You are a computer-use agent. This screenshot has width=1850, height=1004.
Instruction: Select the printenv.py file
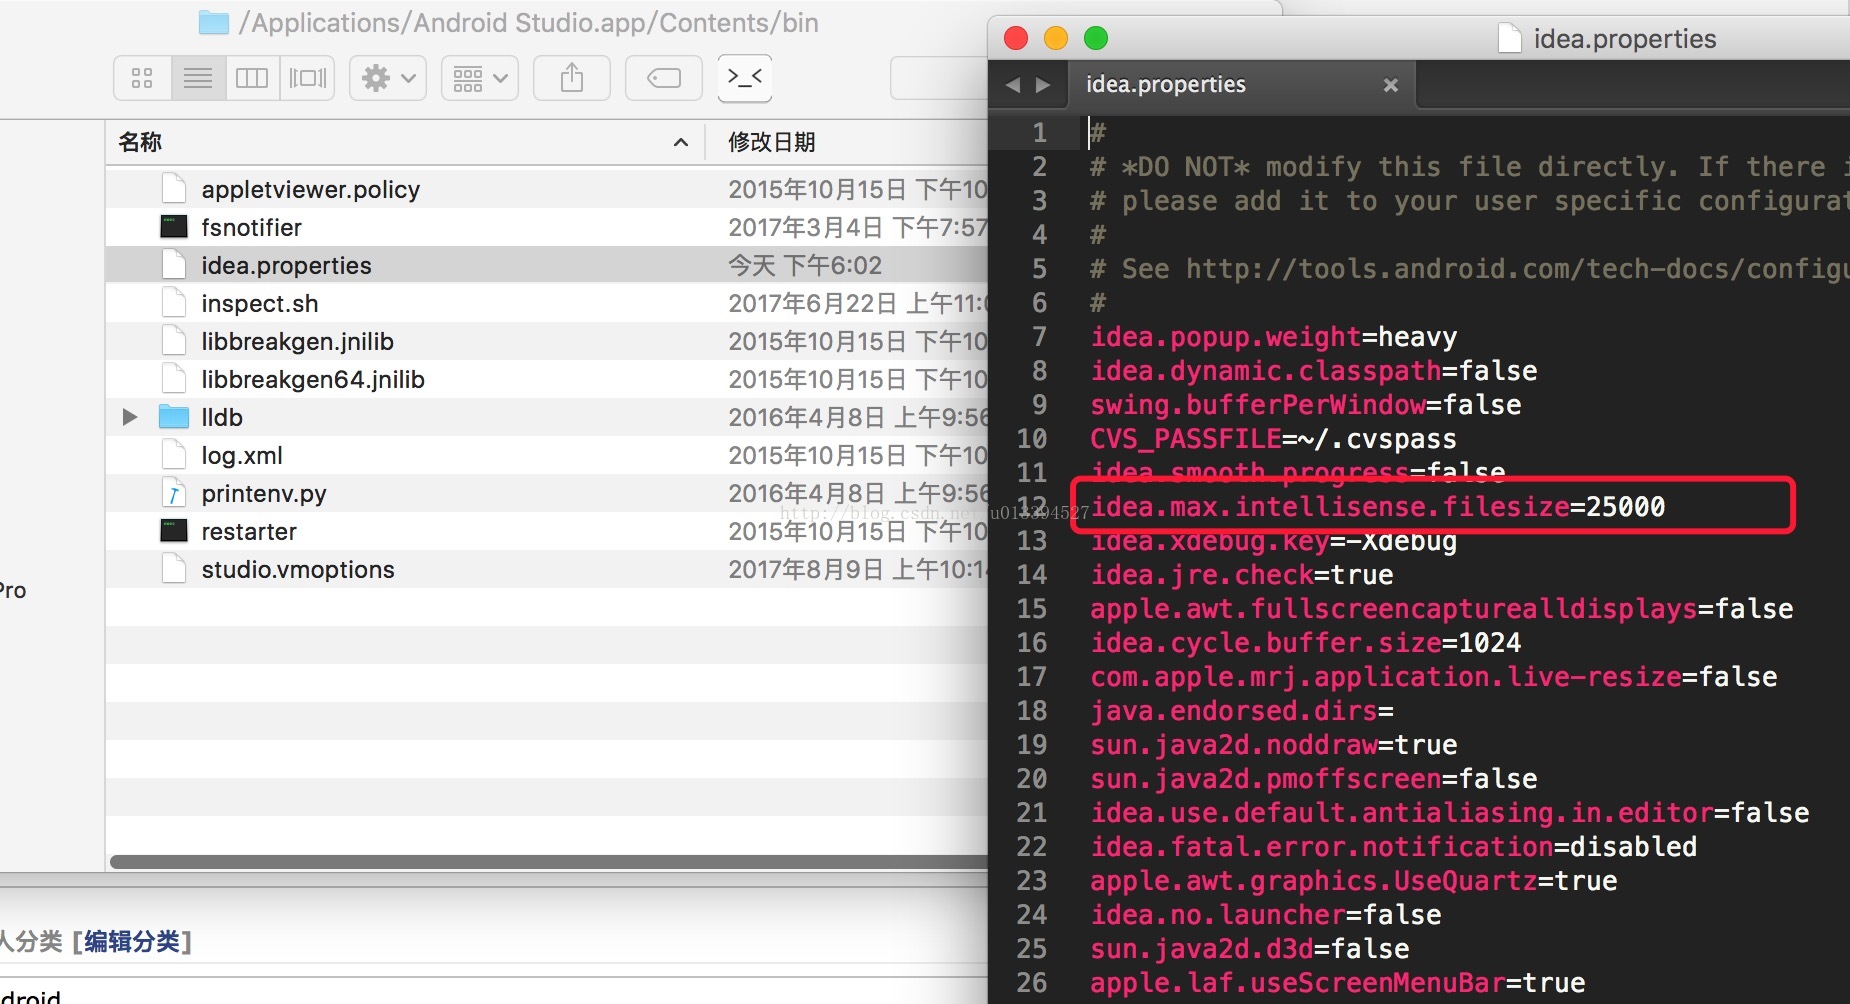[x=547, y=493]
